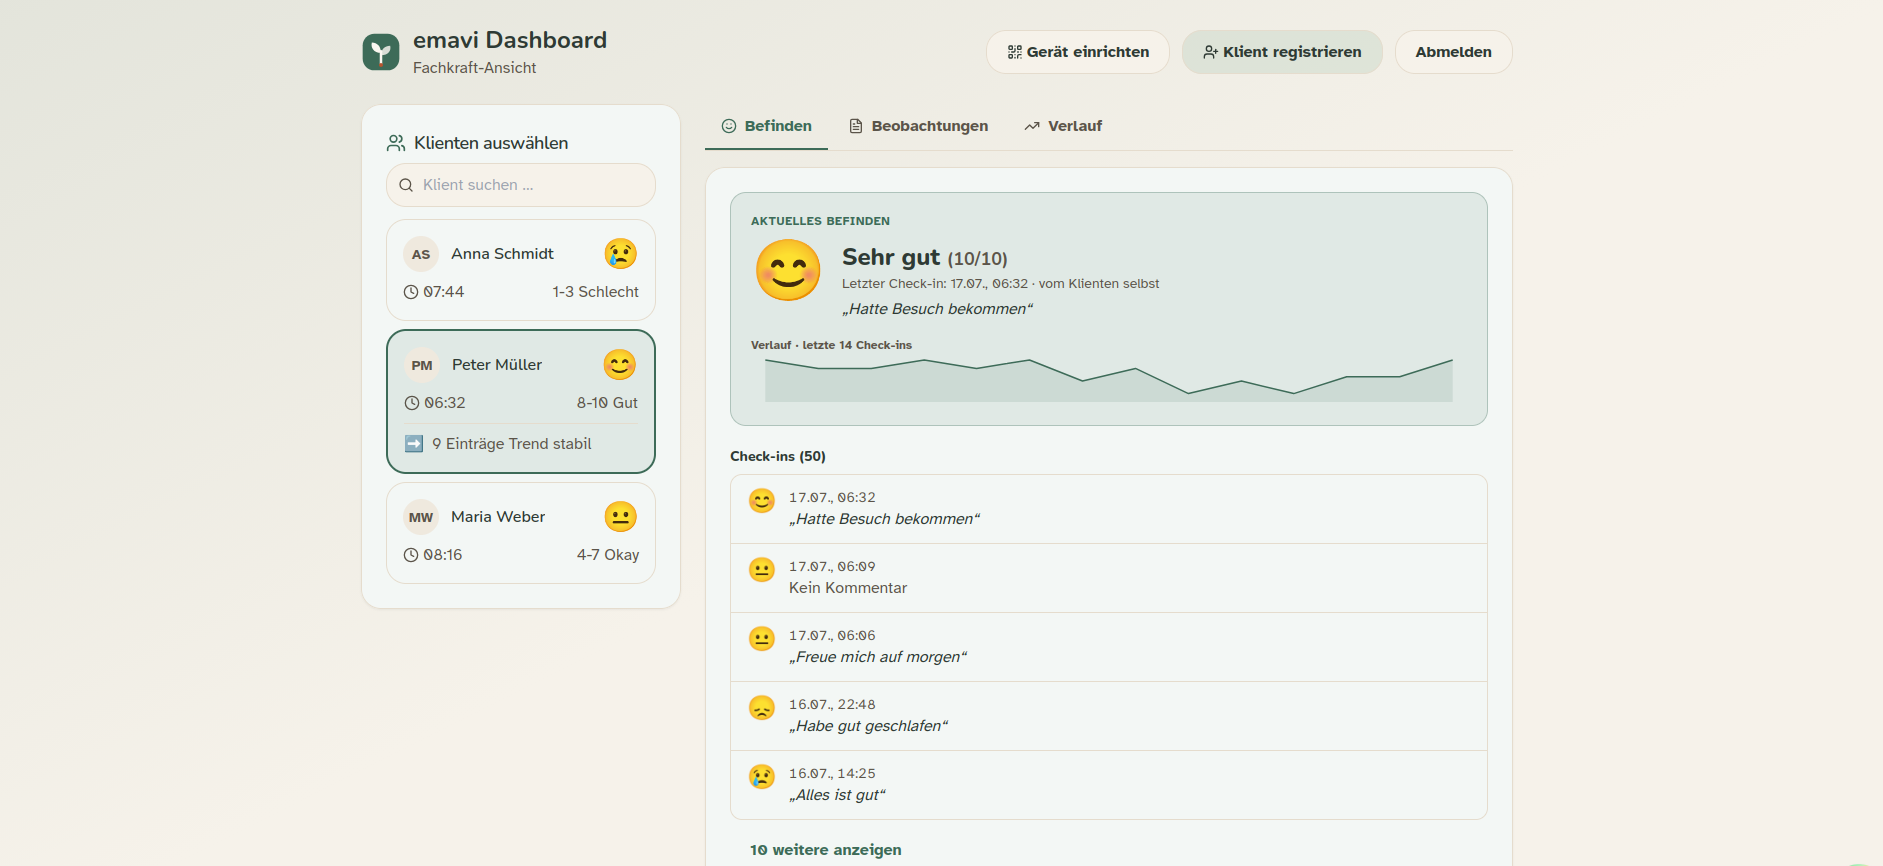
Task: Expand list with 10 weitere anzeigen
Action: tap(826, 850)
